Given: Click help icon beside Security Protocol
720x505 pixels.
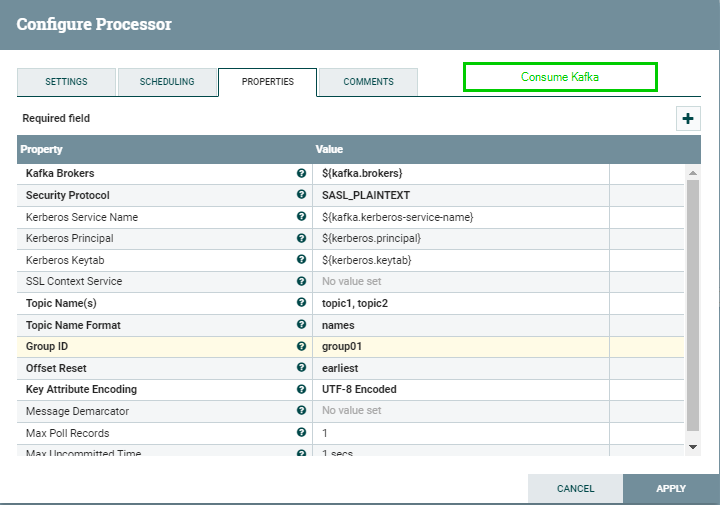Looking at the screenshot, I should pyautogui.click(x=301, y=195).
